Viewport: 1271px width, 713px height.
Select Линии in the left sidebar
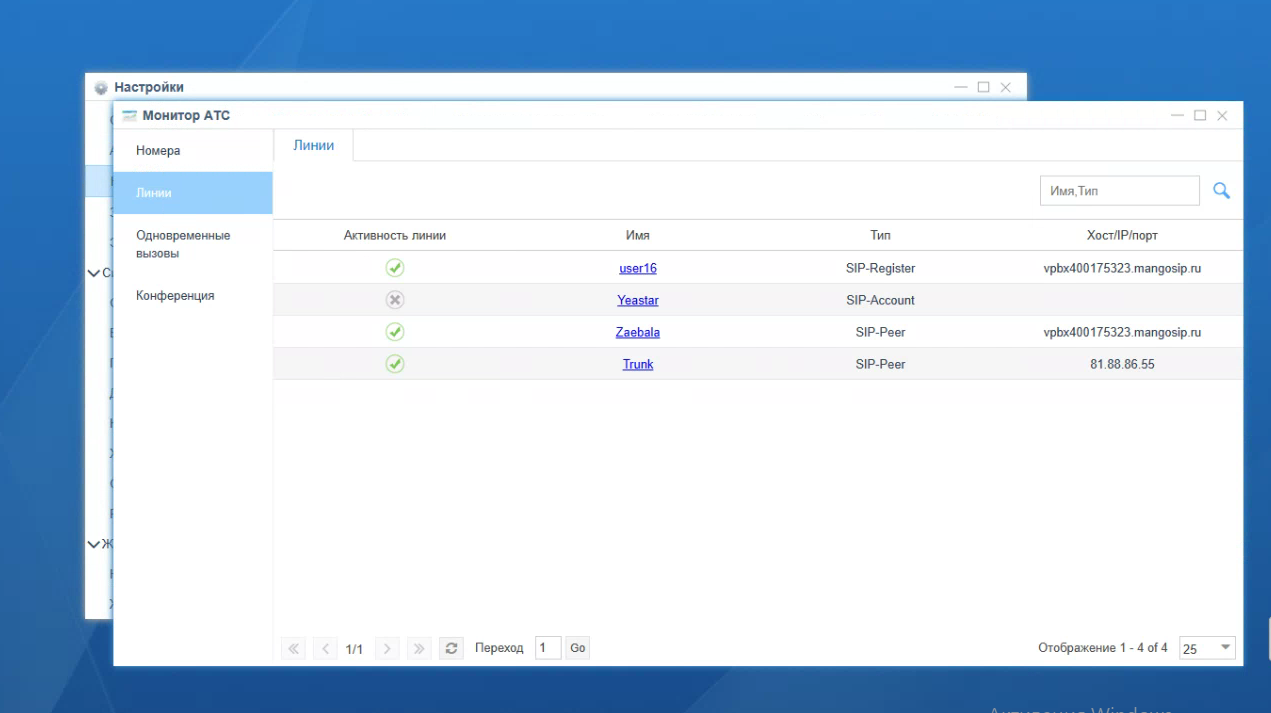(x=193, y=193)
